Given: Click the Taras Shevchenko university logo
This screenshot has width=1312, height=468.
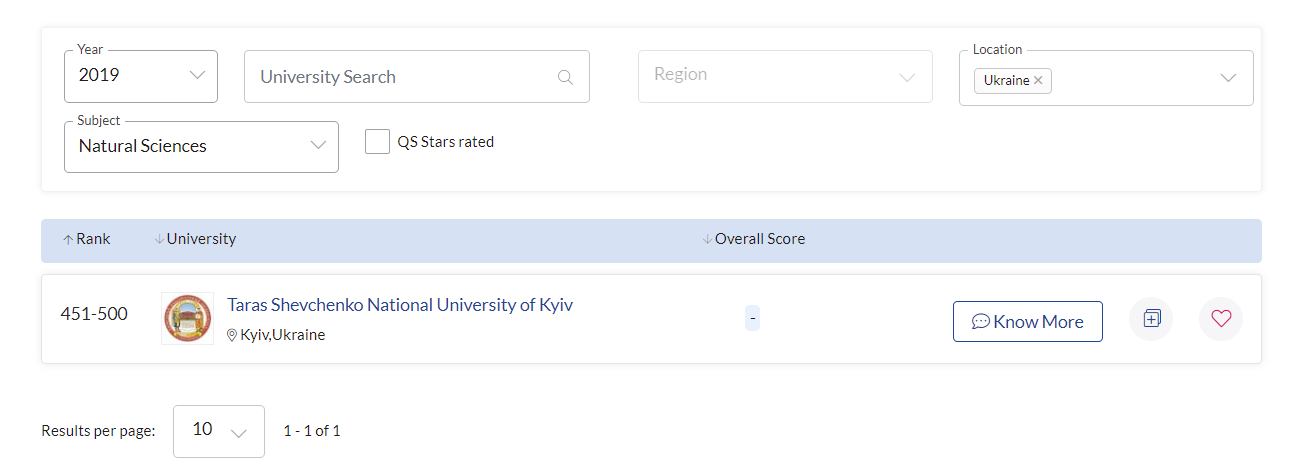Looking at the screenshot, I should [x=187, y=319].
